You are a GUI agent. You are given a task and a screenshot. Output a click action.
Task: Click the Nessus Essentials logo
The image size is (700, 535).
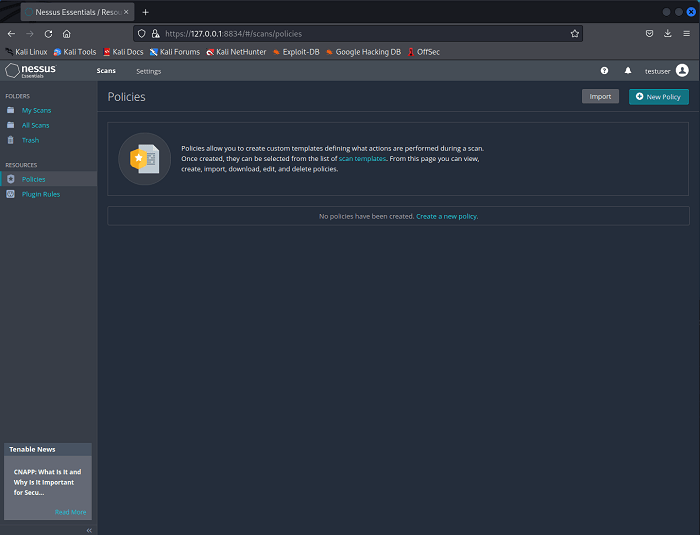(x=31, y=71)
